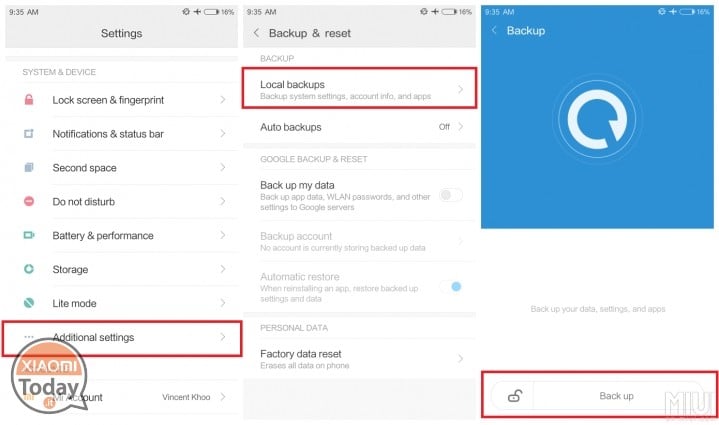Expand Additional settings chevron arrow
This screenshot has height=425, width=719.
(x=223, y=337)
